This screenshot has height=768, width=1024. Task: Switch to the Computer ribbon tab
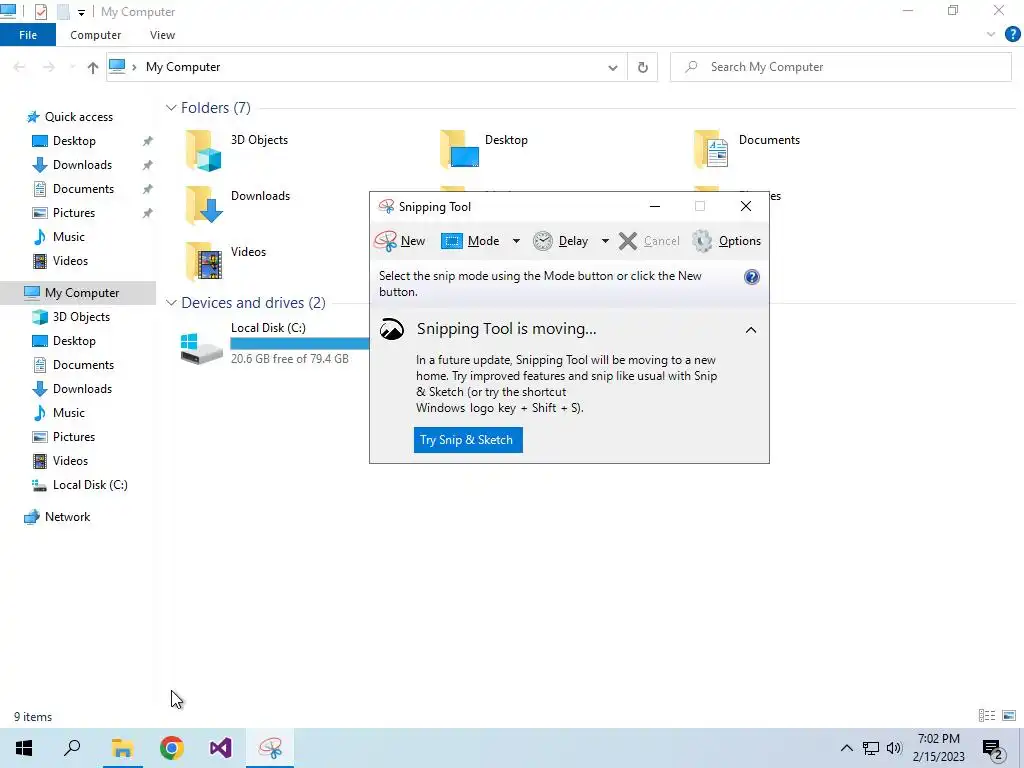95,35
